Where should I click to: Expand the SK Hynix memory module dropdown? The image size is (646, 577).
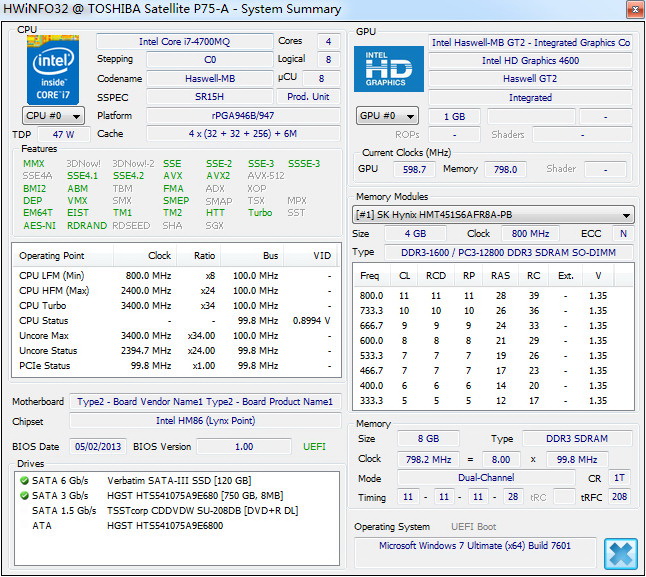[x=494, y=215]
